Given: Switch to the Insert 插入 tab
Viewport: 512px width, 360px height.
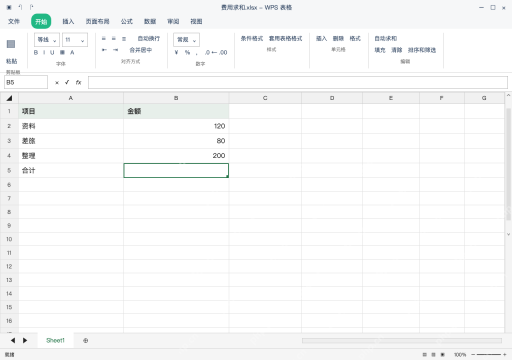Looking at the screenshot, I should [68, 21].
